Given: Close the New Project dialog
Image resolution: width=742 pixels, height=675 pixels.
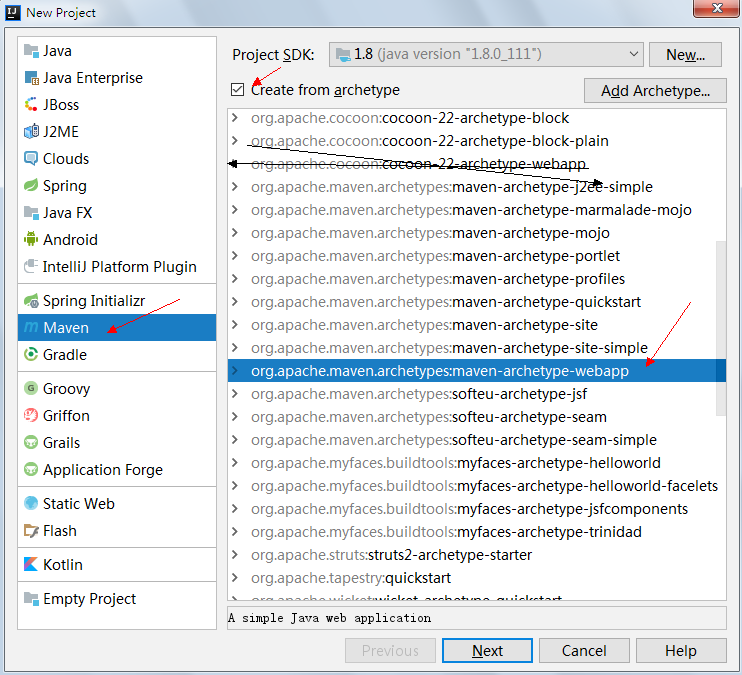Looking at the screenshot, I should coord(716,8).
